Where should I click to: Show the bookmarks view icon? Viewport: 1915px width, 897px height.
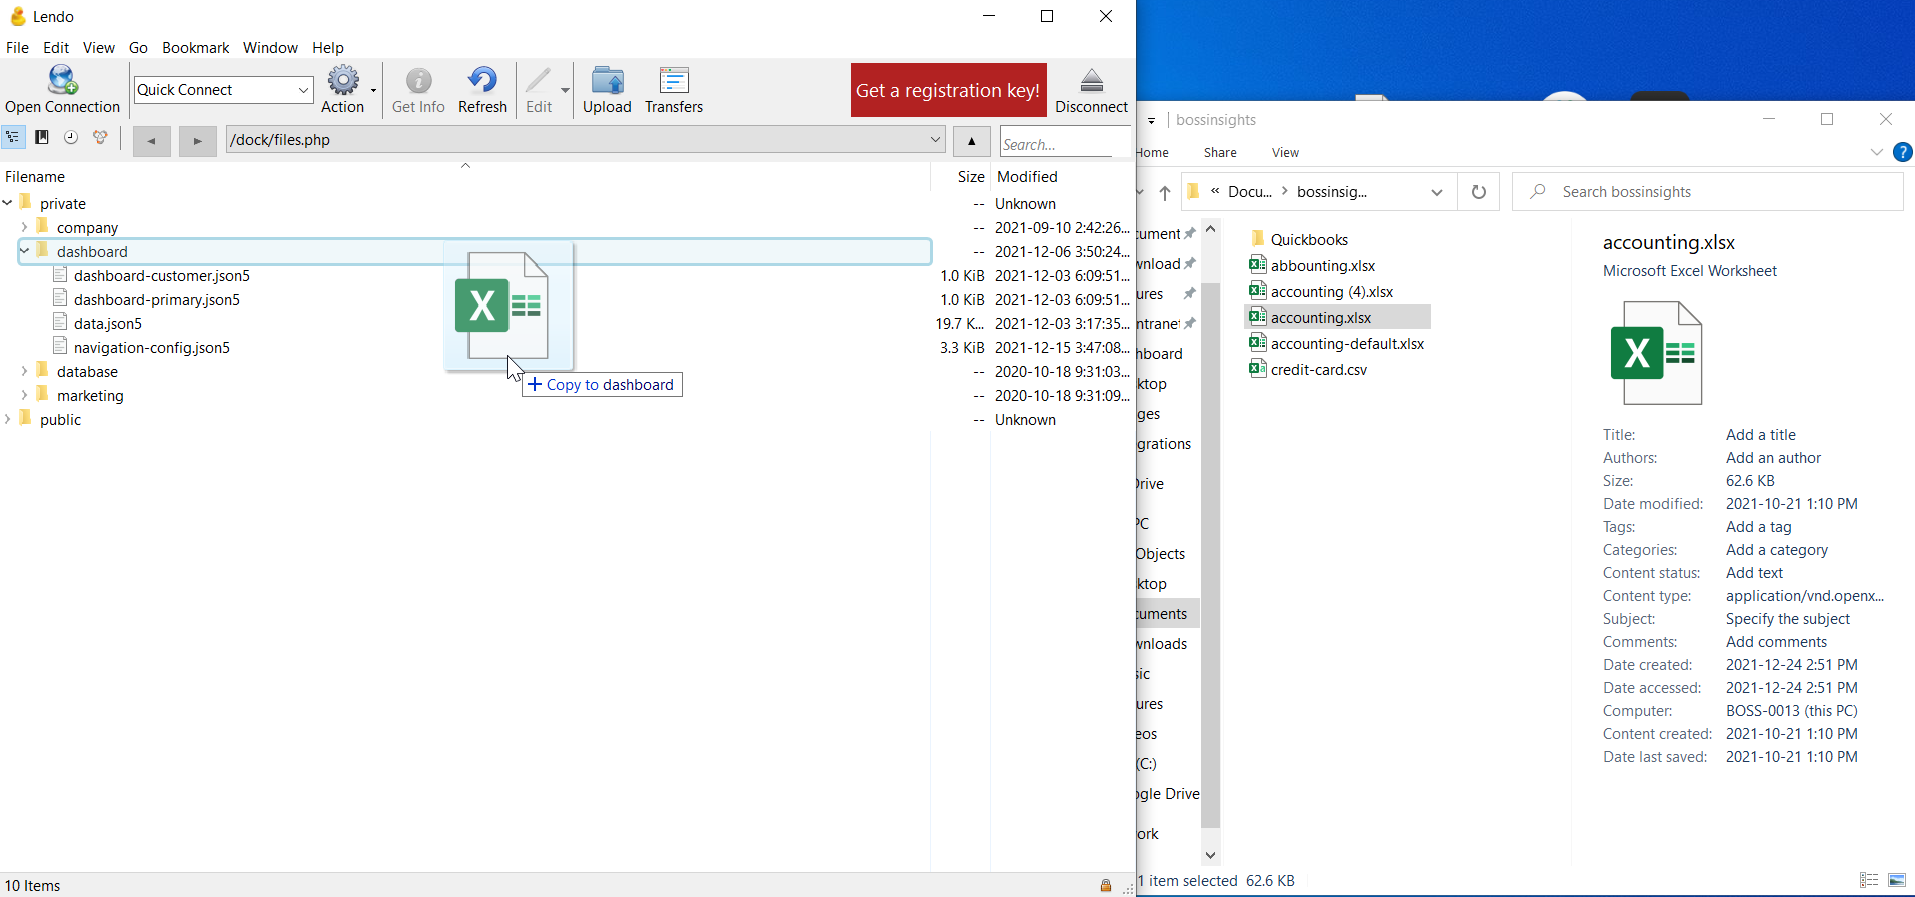42,138
